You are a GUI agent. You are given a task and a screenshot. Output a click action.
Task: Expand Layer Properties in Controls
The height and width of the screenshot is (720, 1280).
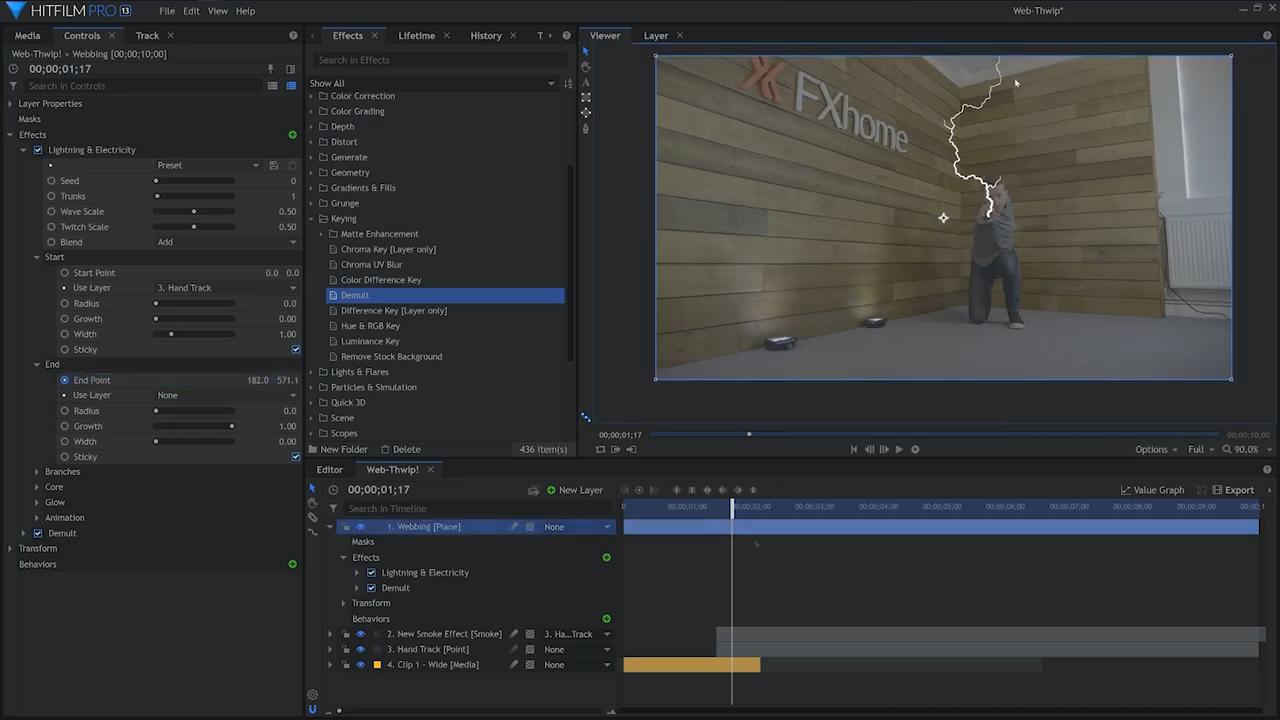click(10, 104)
